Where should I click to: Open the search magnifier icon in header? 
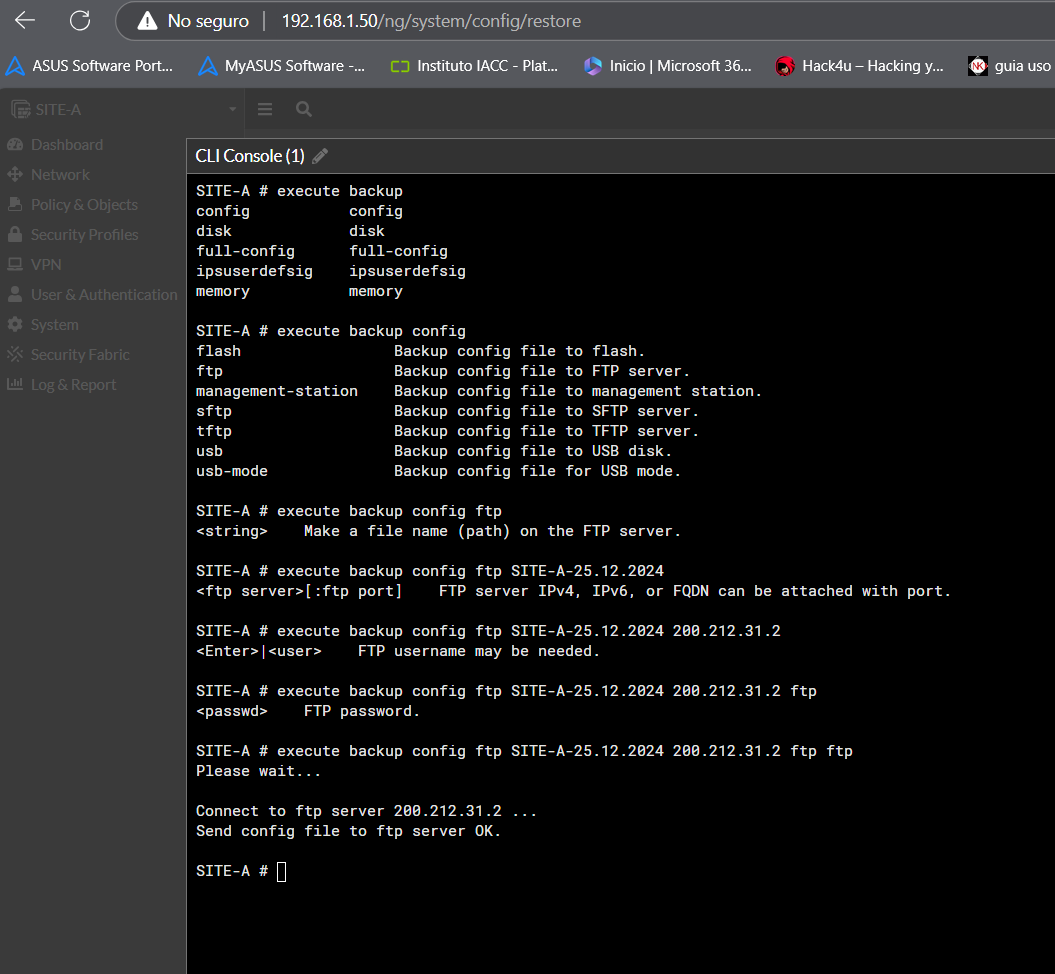click(304, 109)
